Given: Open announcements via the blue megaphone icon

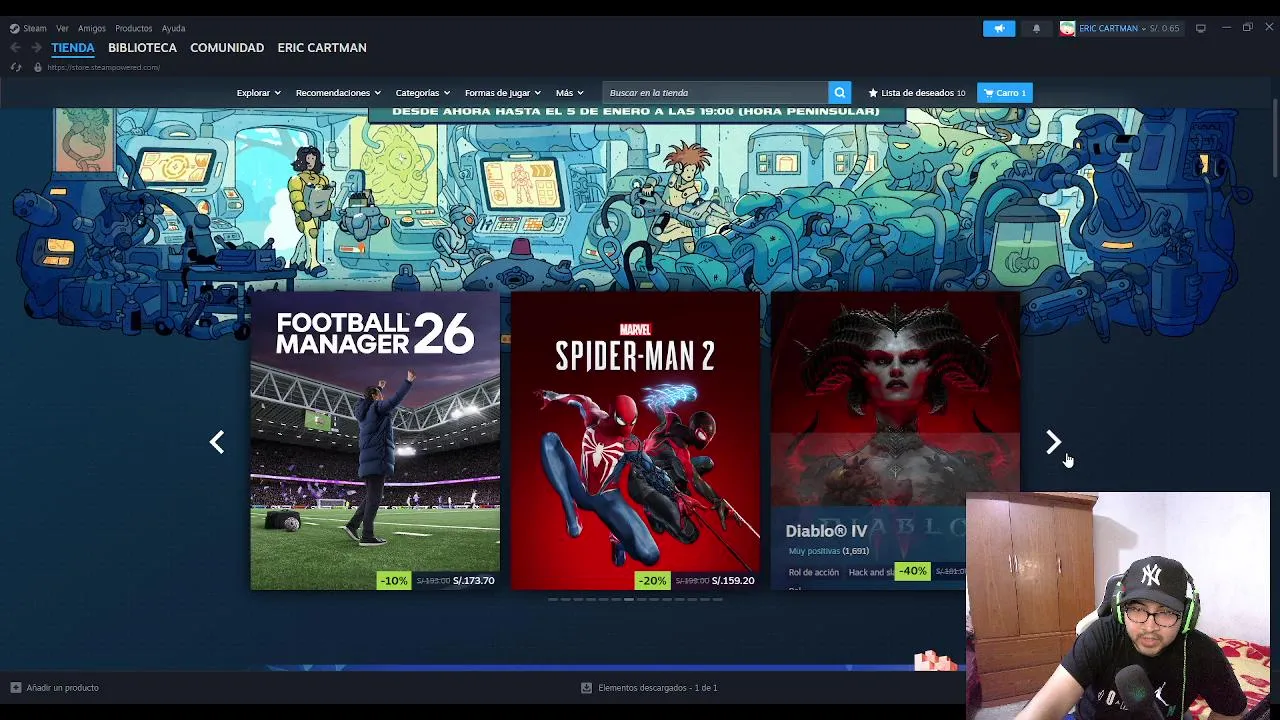Looking at the screenshot, I should (x=999, y=28).
